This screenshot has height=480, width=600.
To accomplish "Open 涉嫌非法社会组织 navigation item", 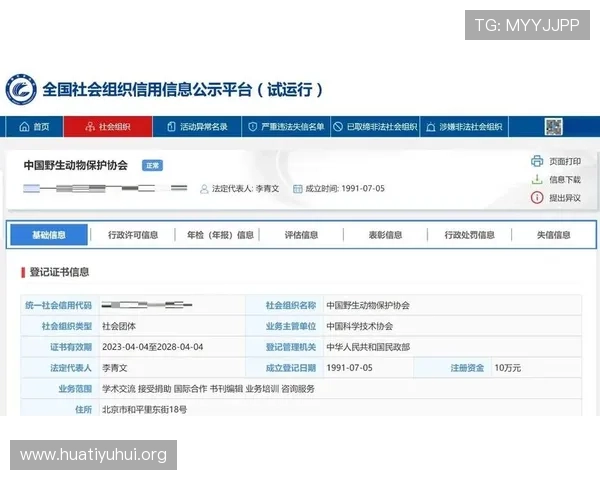I will [464, 127].
